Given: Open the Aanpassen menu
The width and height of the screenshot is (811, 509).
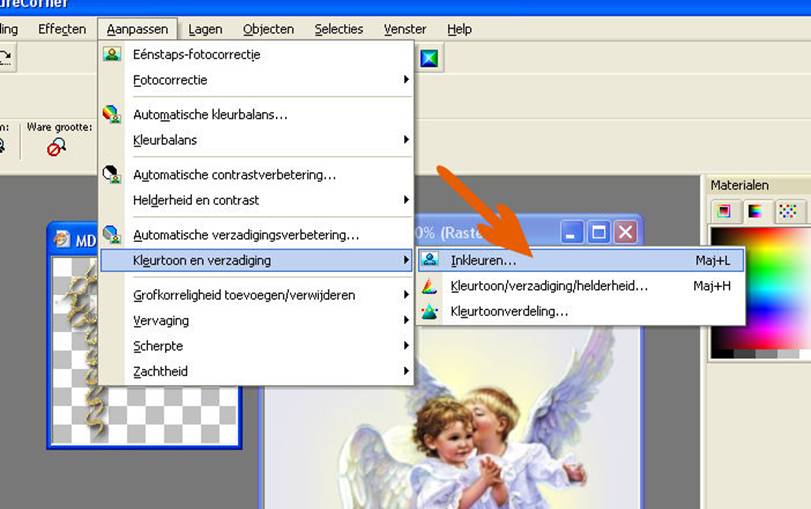Looking at the screenshot, I should pyautogui.click(x=137, y=29).
